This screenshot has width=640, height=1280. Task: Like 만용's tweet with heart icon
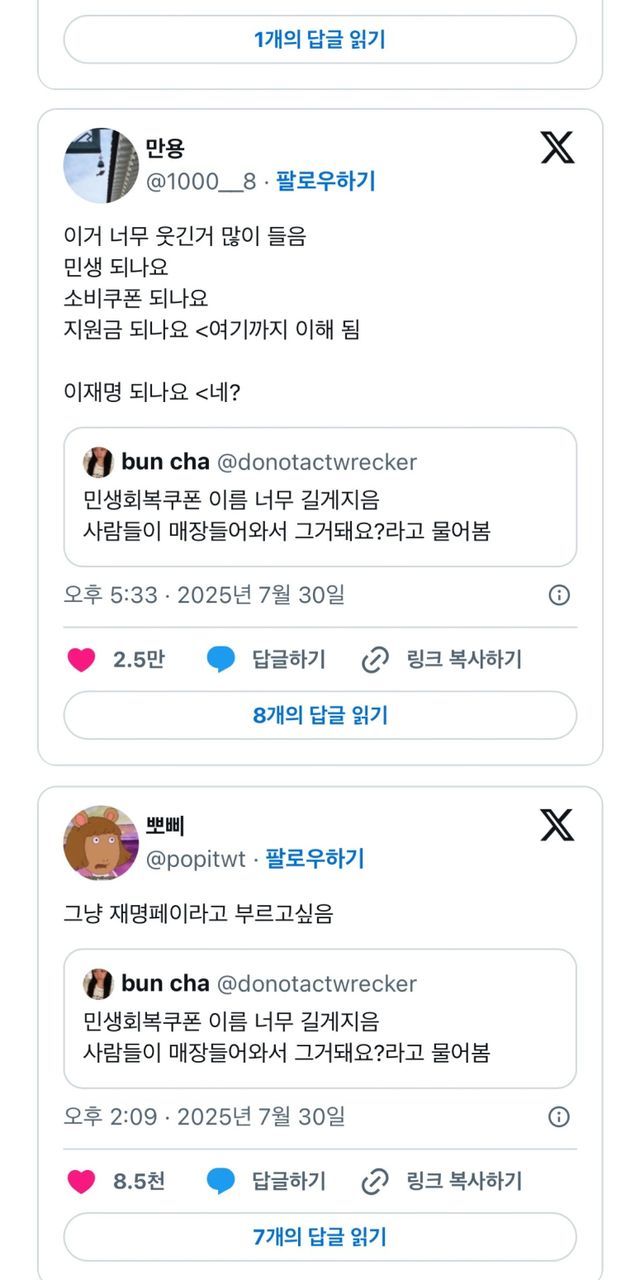(x=81, y=660)
